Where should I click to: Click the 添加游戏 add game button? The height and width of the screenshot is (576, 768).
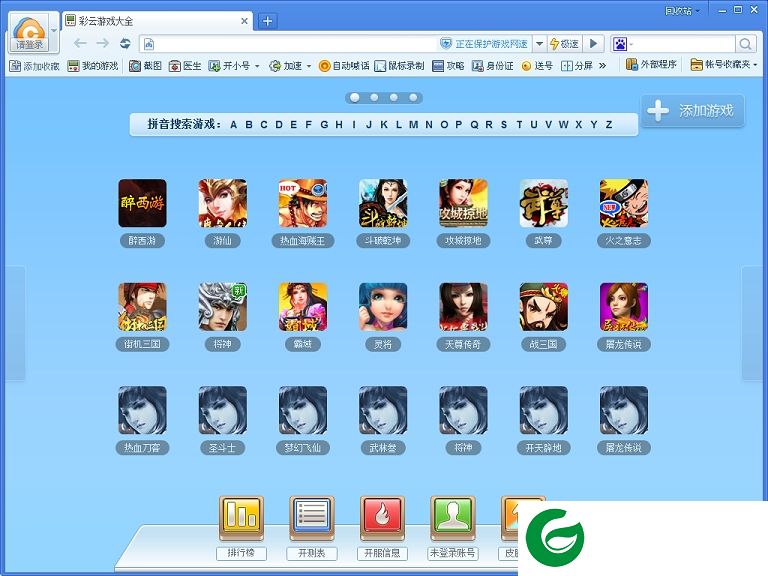click(693, 111)
